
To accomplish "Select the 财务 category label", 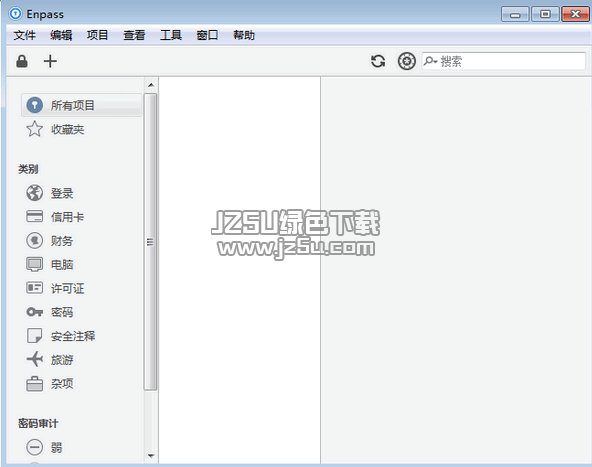I will pos(62,241).
